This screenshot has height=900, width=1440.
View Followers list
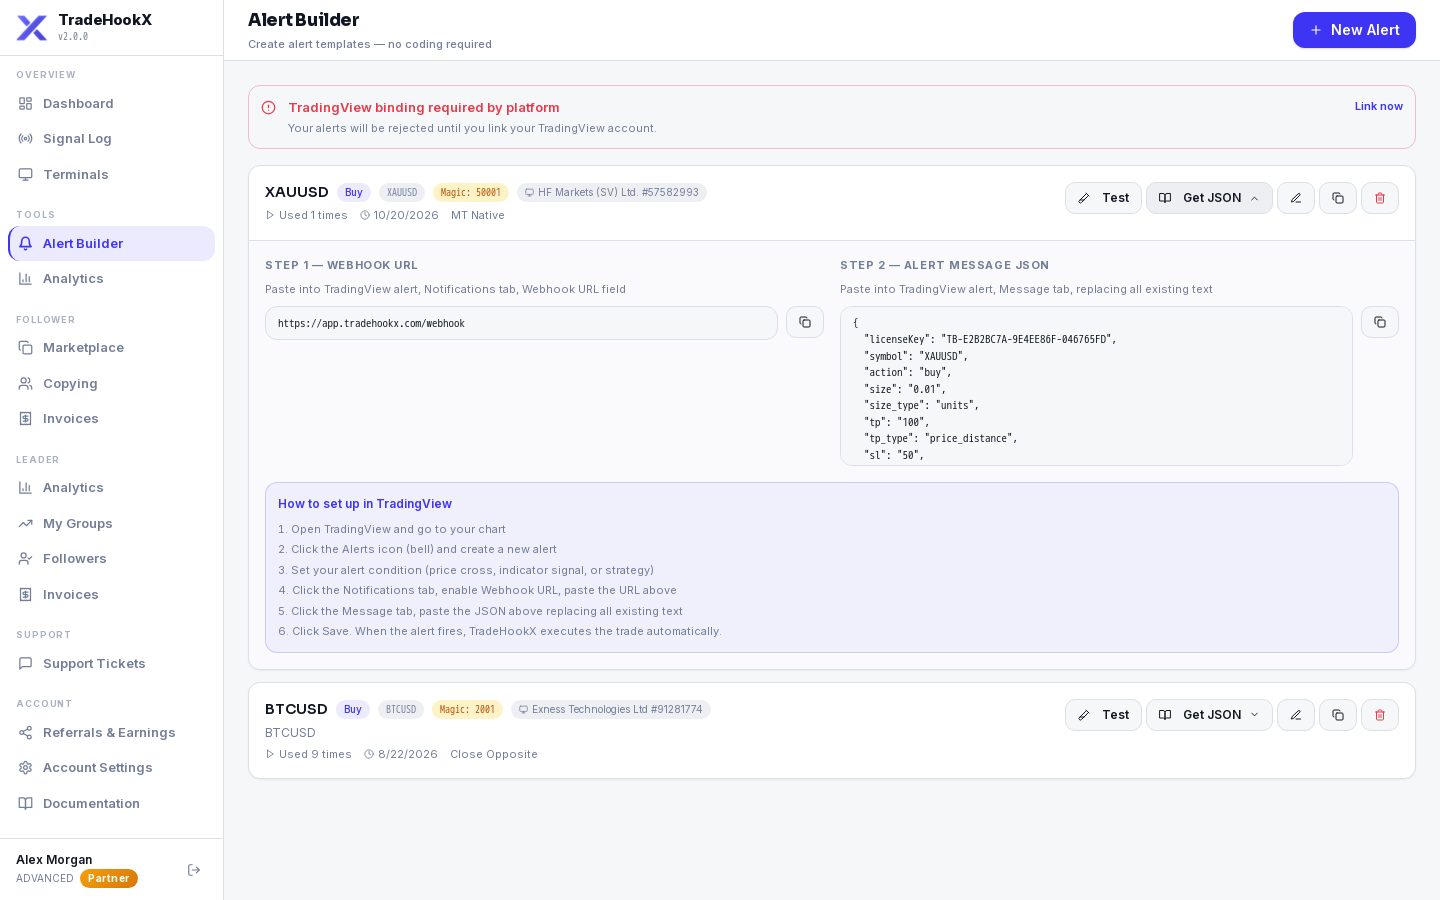pyautogui.click(x=111, y=559)
